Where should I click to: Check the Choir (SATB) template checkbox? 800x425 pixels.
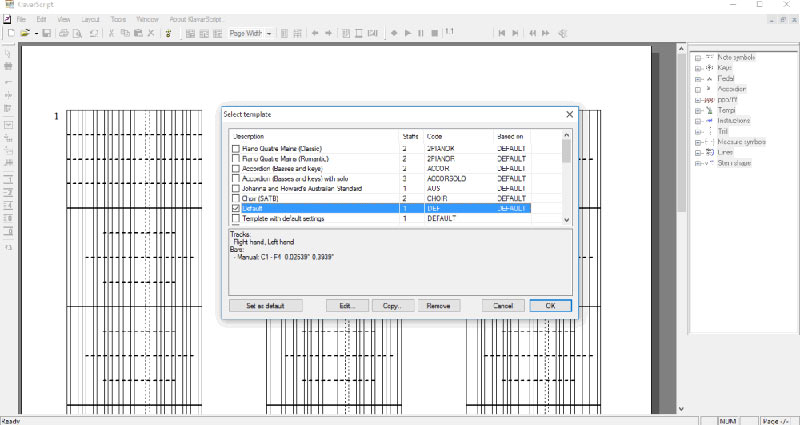(236, 198)
